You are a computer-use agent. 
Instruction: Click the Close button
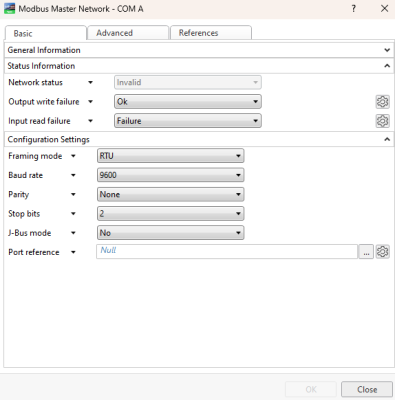(367, 389)
